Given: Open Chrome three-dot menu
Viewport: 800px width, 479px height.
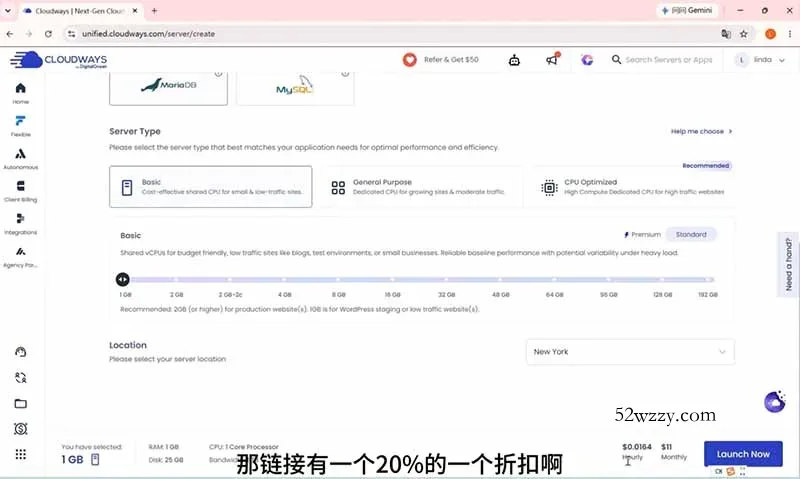Looking at the screenshot, I should [790, 34].
